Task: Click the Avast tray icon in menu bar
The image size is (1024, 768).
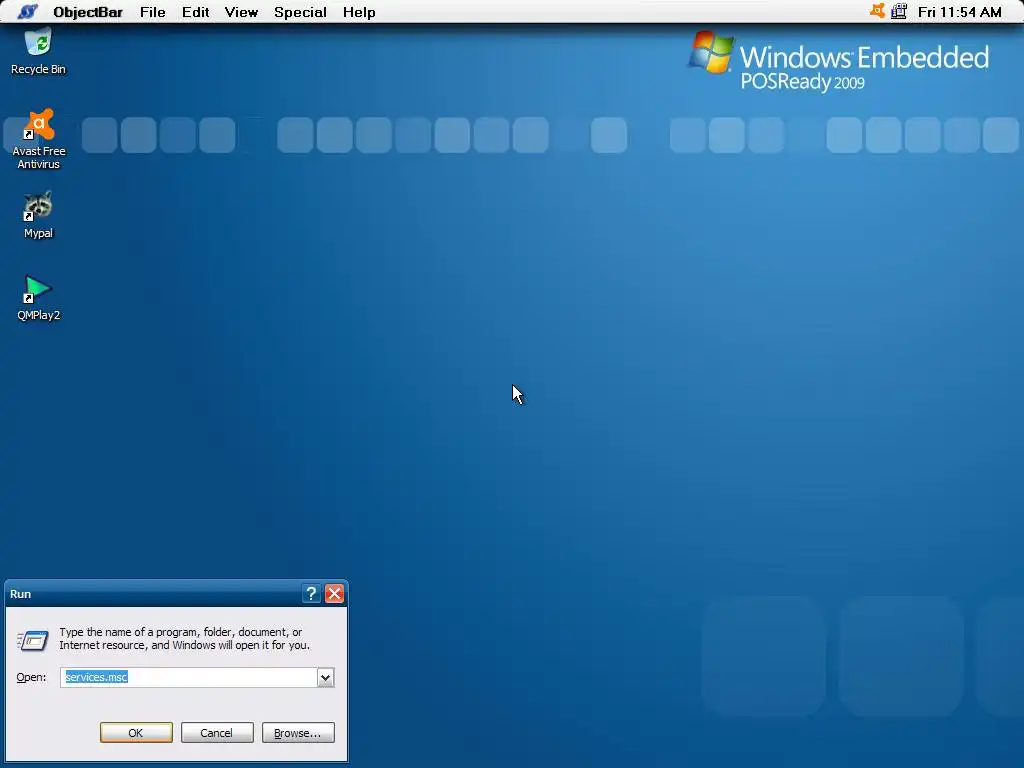Action: [x=878, y=11]
